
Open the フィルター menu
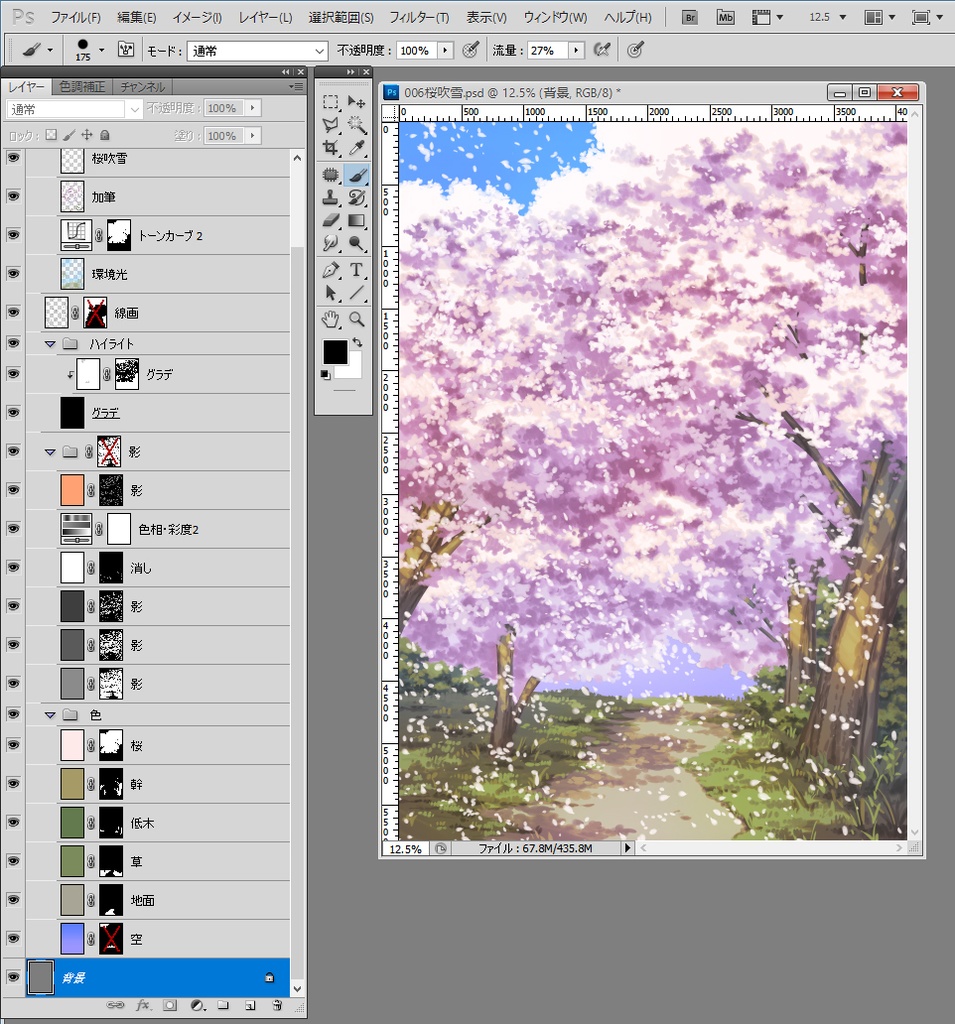419,18
